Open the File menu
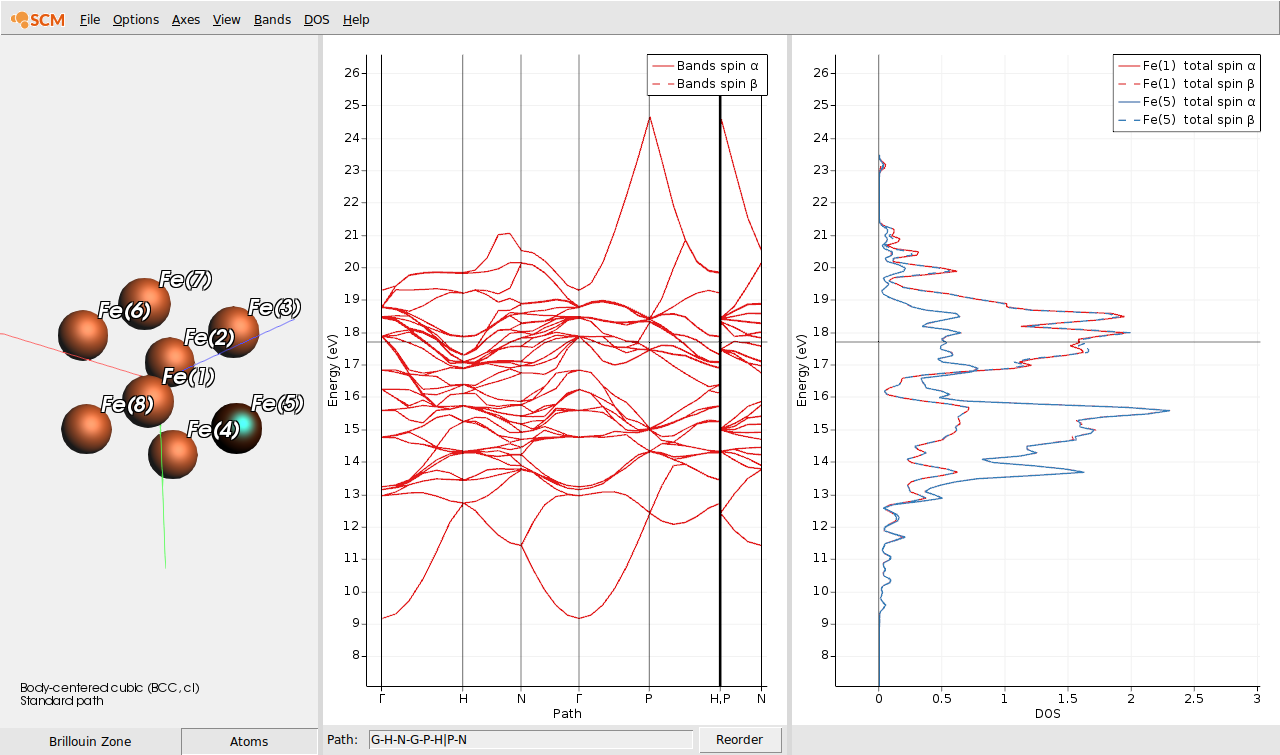 tap(89, 19)
